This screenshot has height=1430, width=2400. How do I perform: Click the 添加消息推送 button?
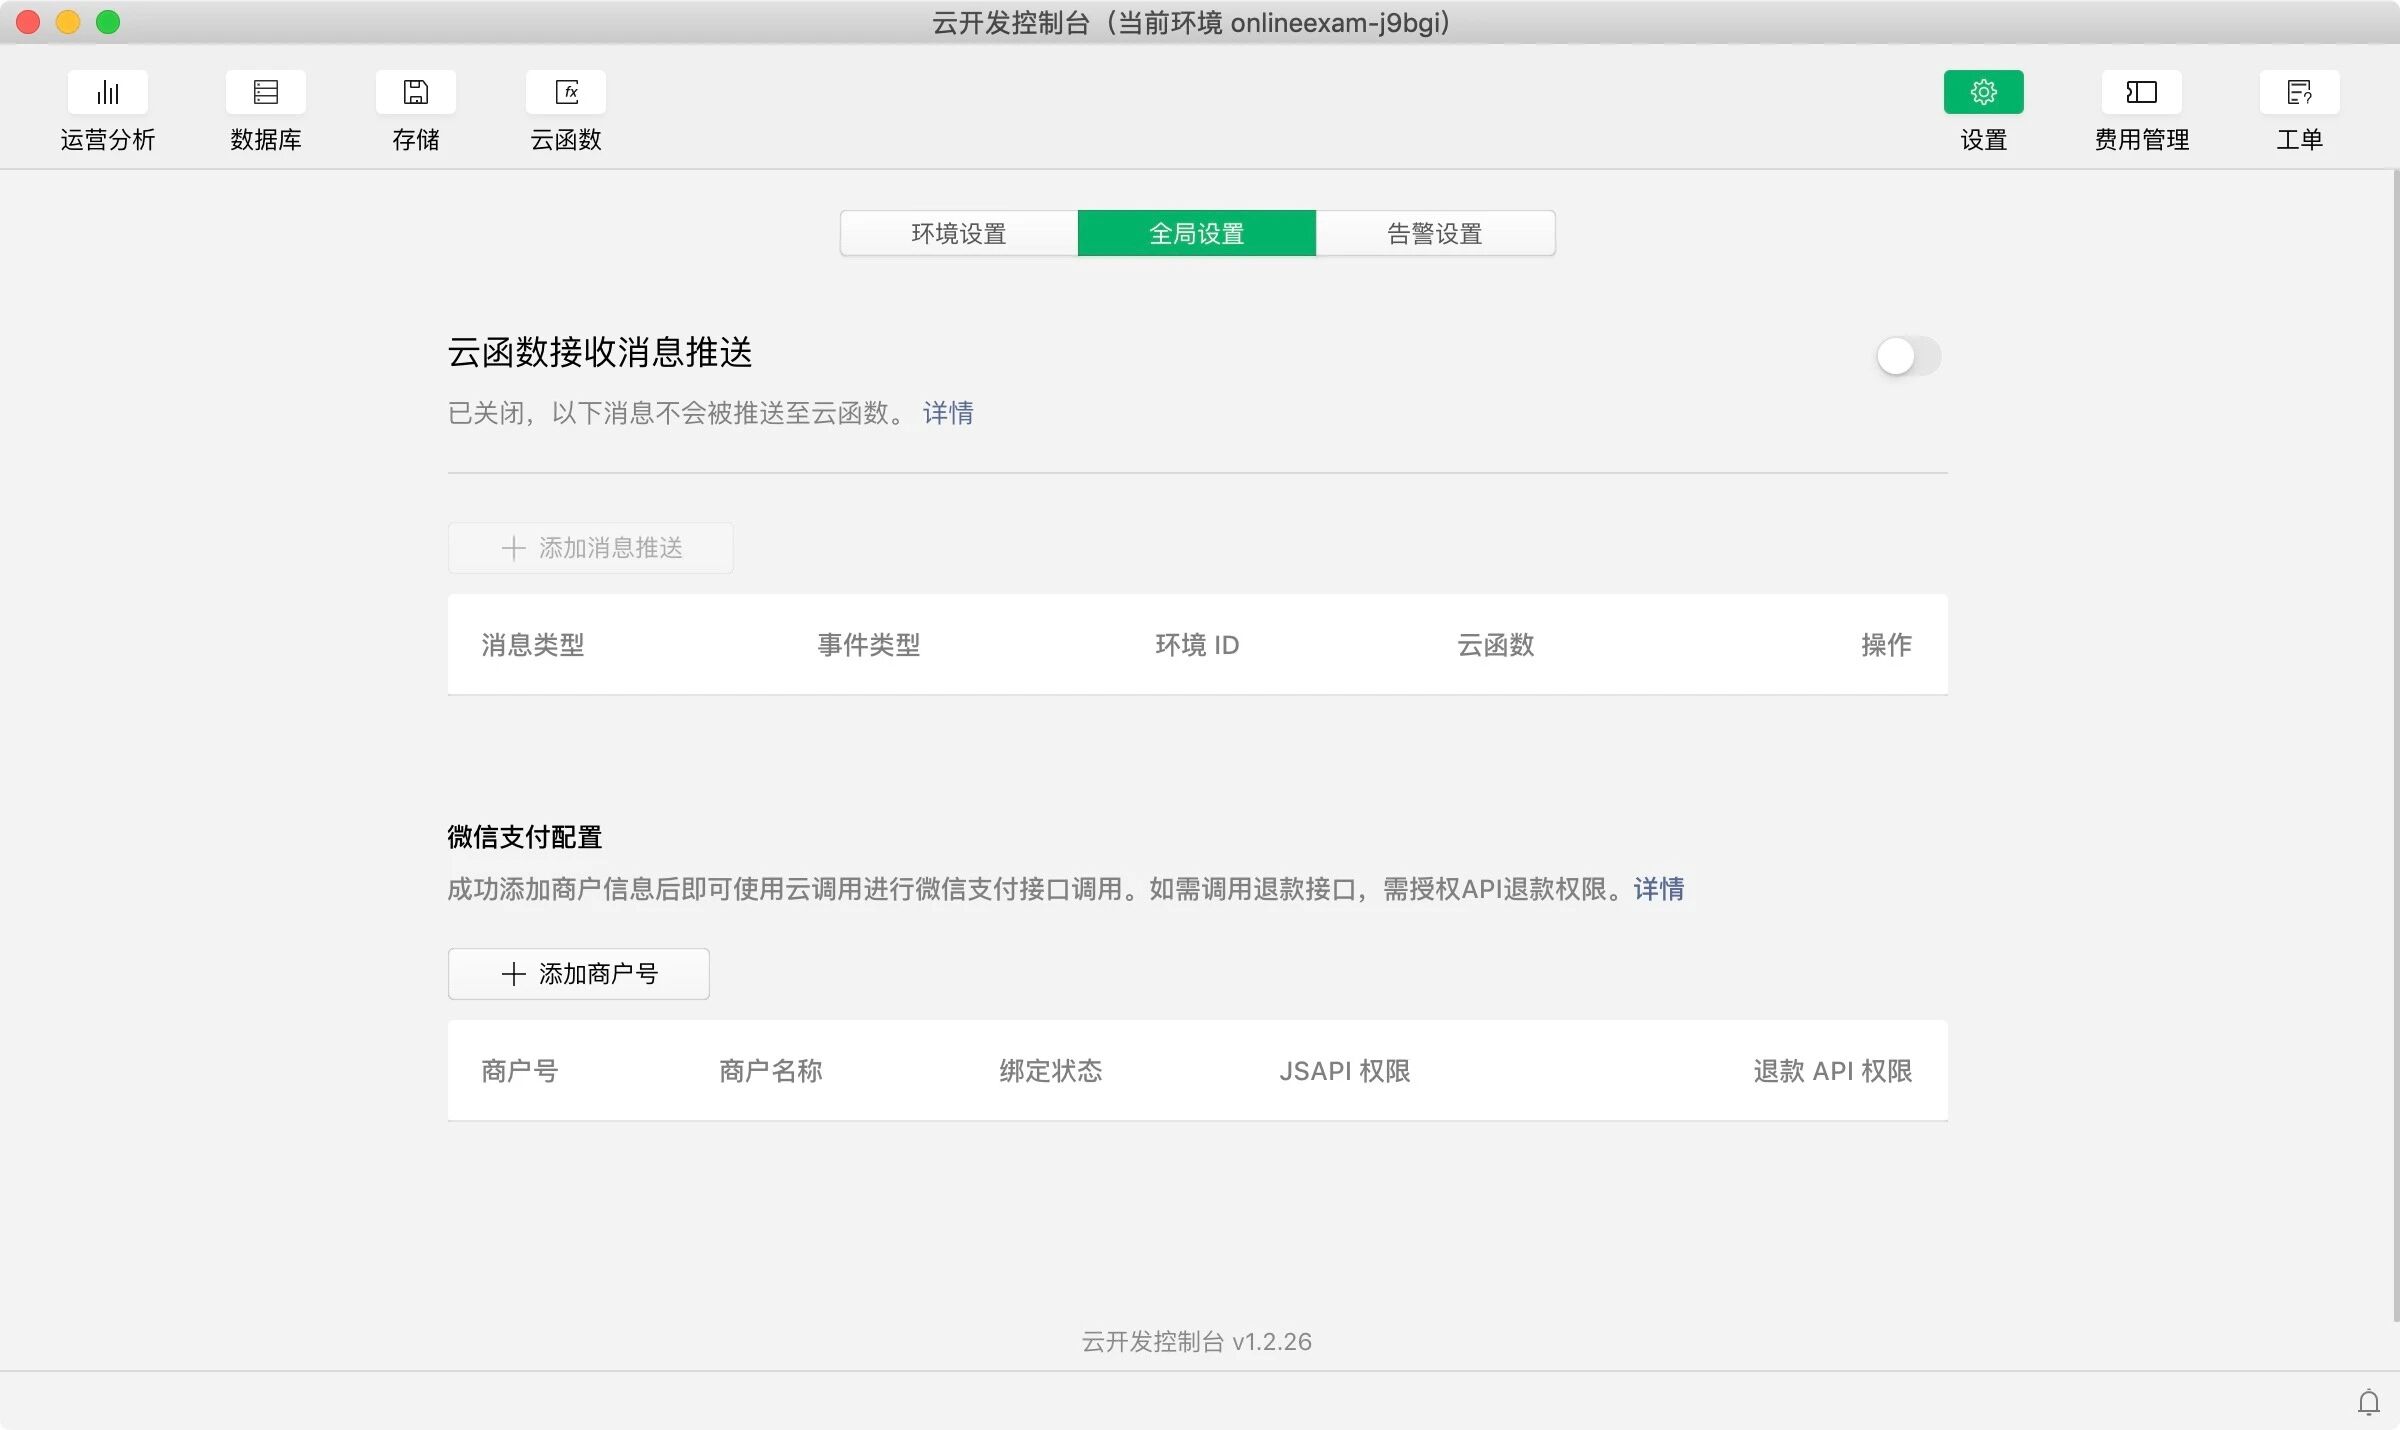590,548
